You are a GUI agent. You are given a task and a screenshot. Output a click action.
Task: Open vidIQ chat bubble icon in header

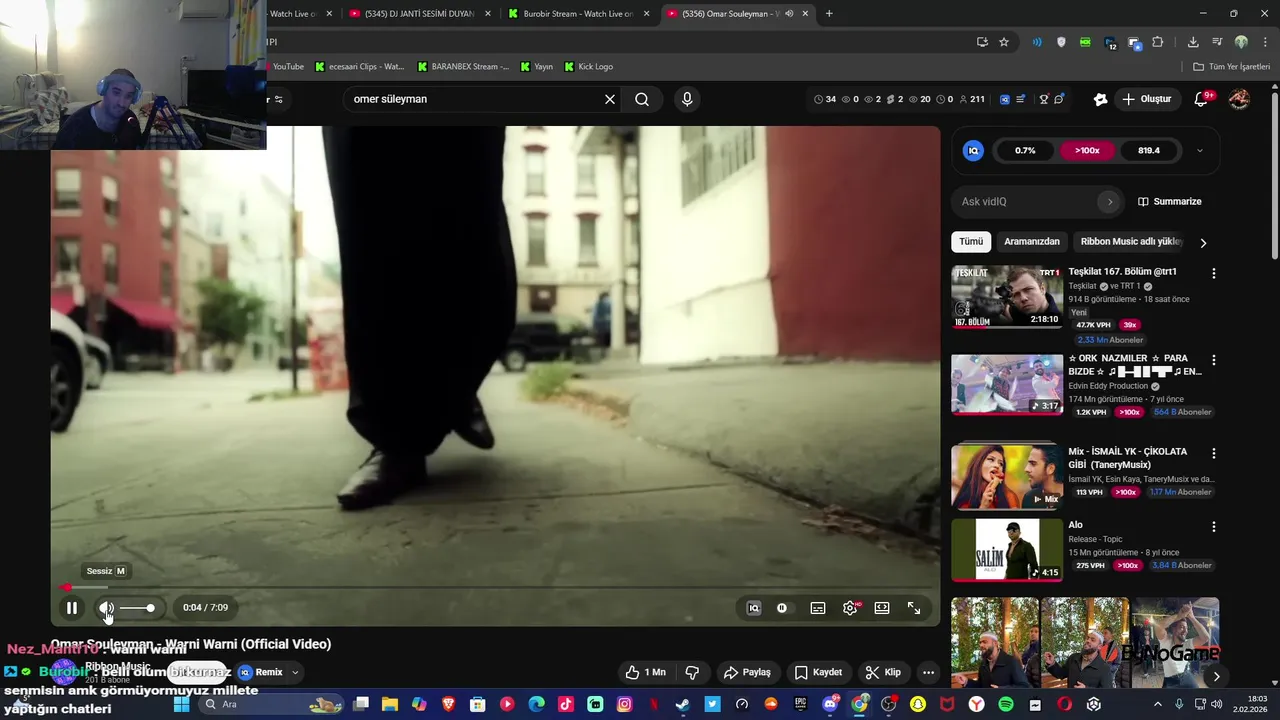[x=1059, y=99]
